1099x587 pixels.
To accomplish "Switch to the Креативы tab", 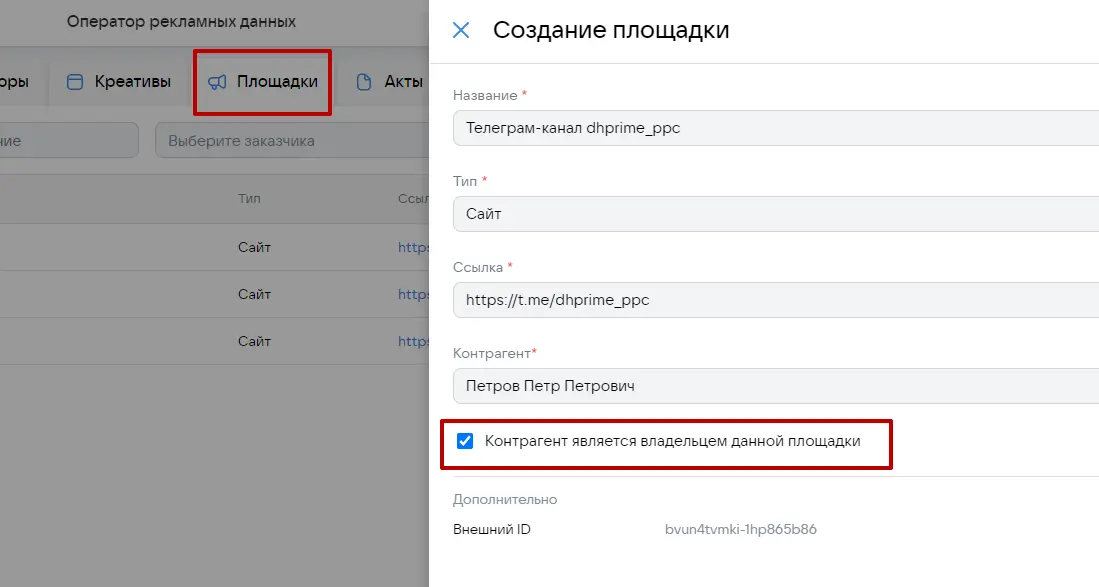I will tap(132, 82).
